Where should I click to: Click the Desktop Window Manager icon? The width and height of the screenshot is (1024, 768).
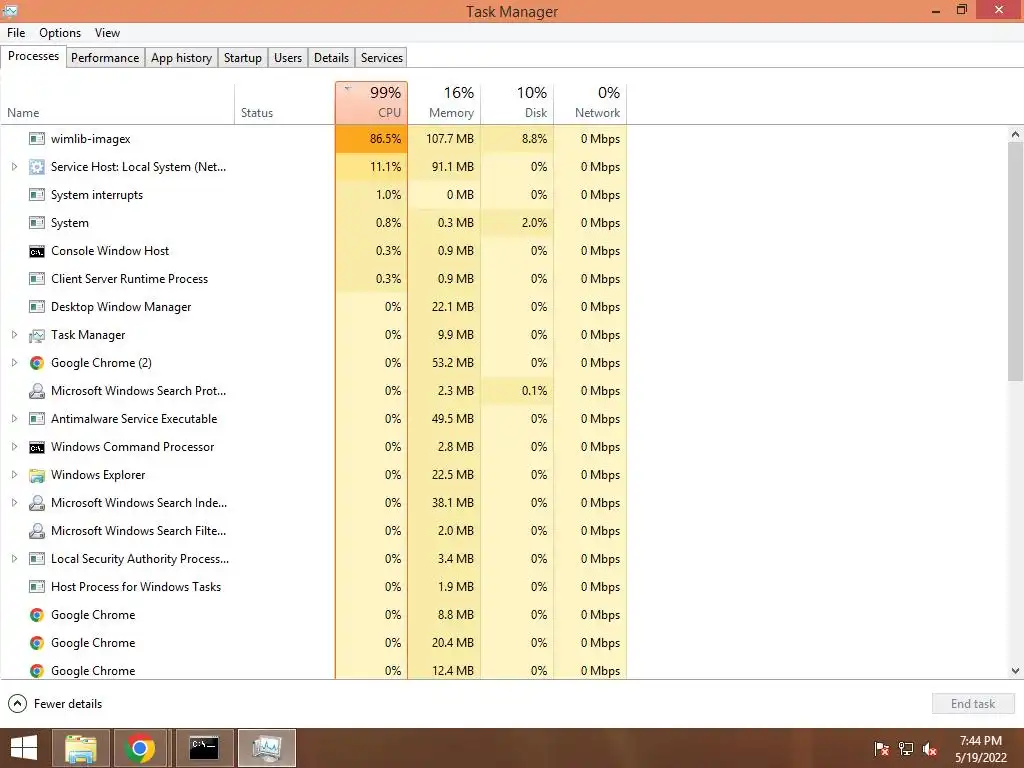tap(37, 307)
